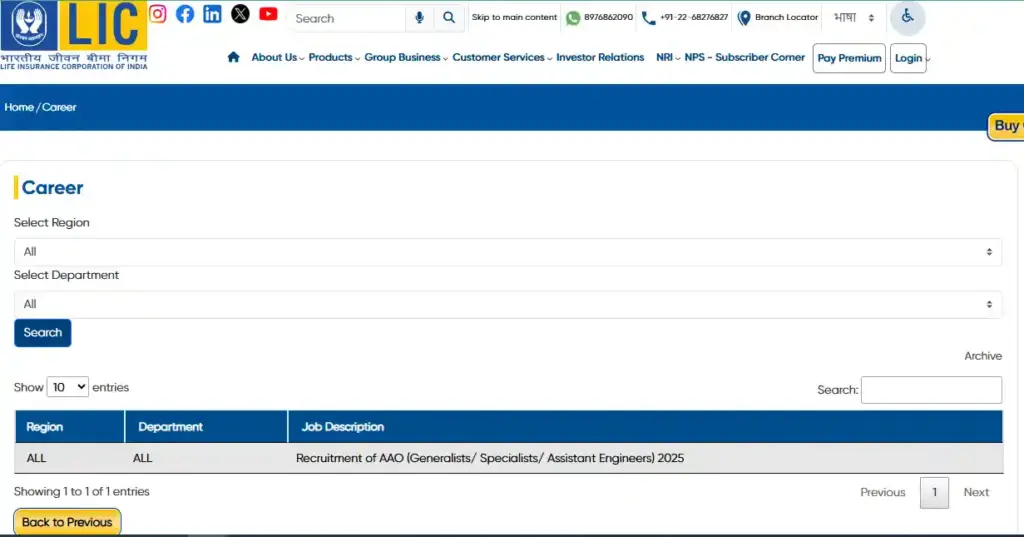Click the 8976862090 WhatsApp number
Image resolution: width=1024 pixels, height=537 pixels.
click(608, 18)
